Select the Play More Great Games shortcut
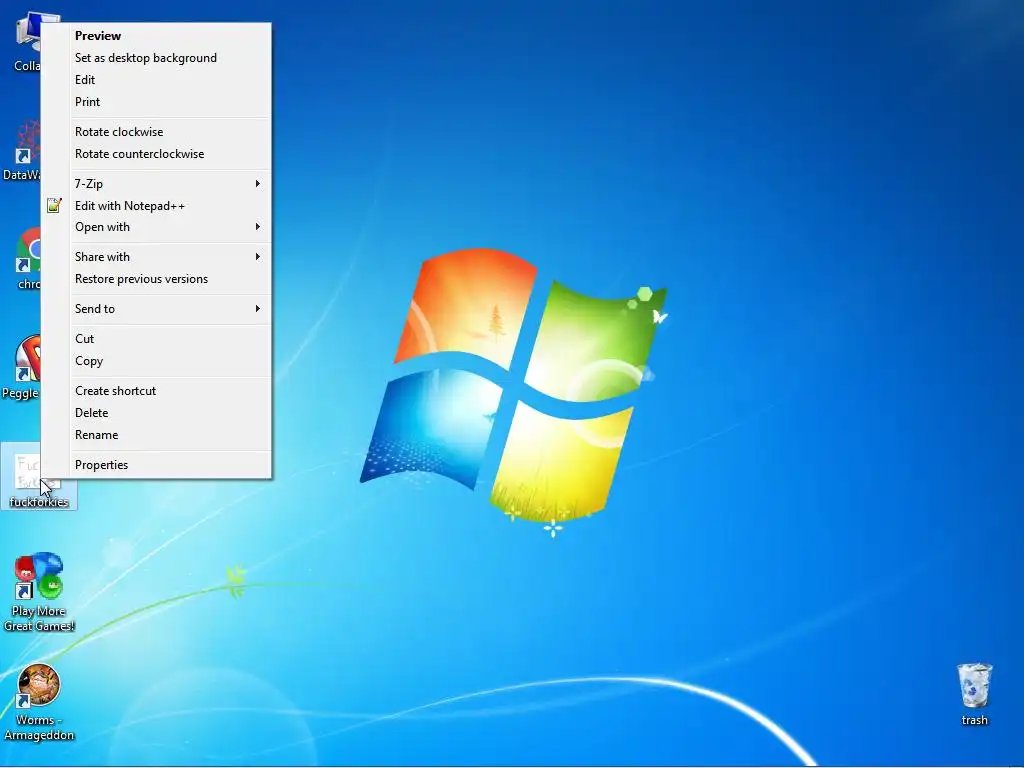The height and width of the screenshot is (768, 1024). tap(39, 592)
